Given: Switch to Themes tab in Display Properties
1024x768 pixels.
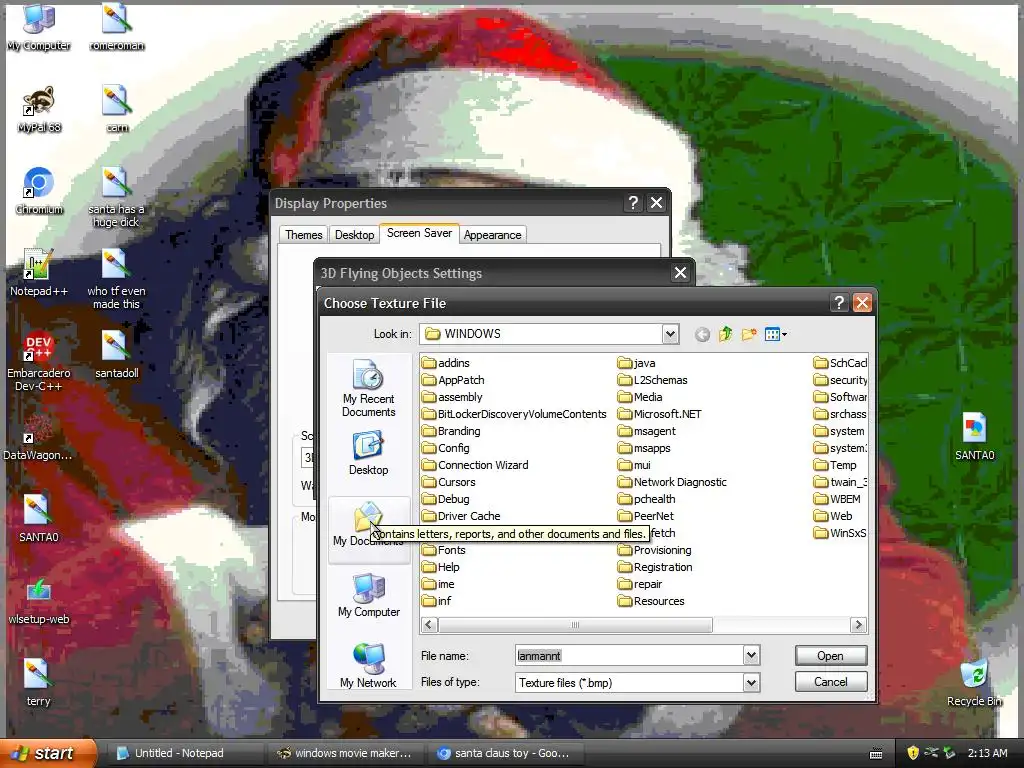Looking at the screenshot, I should 304,235.
